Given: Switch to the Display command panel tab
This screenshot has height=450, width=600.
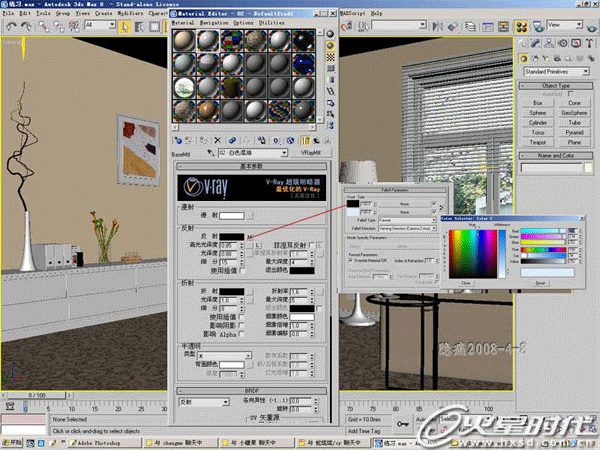Looking at the screenshot, I should click(576, 43).
